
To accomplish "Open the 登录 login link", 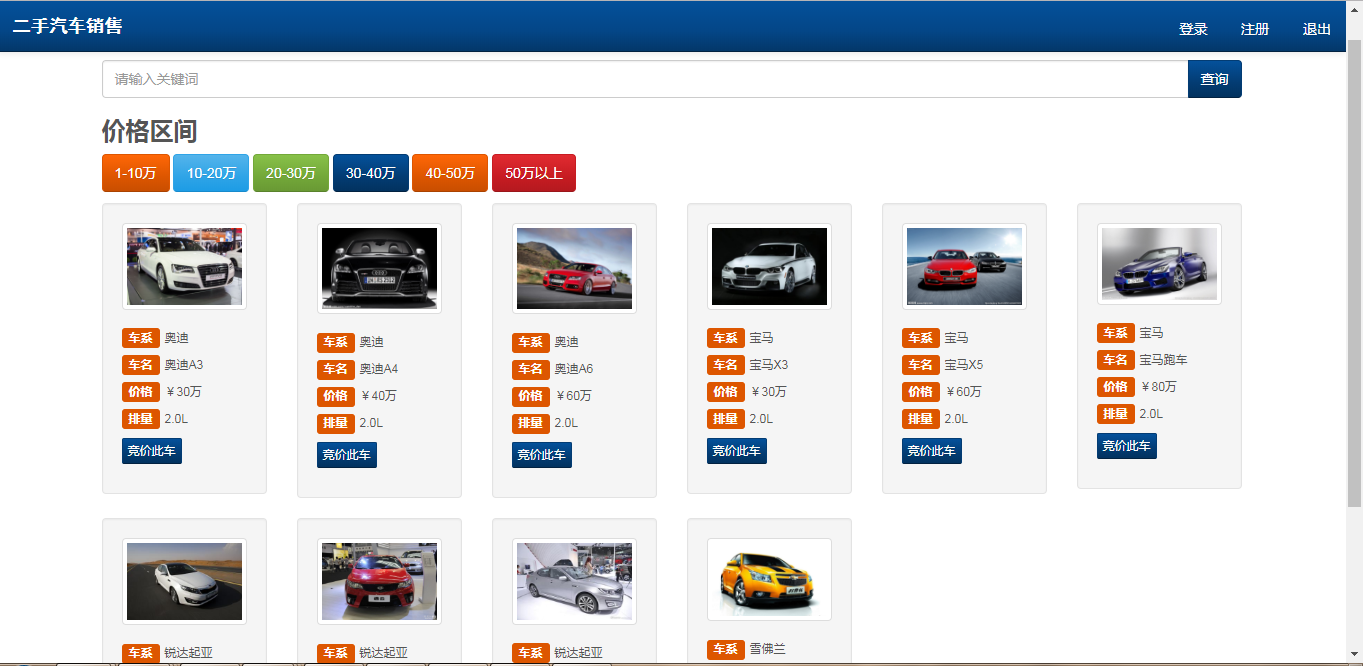I will click(x=1193, y=29).
